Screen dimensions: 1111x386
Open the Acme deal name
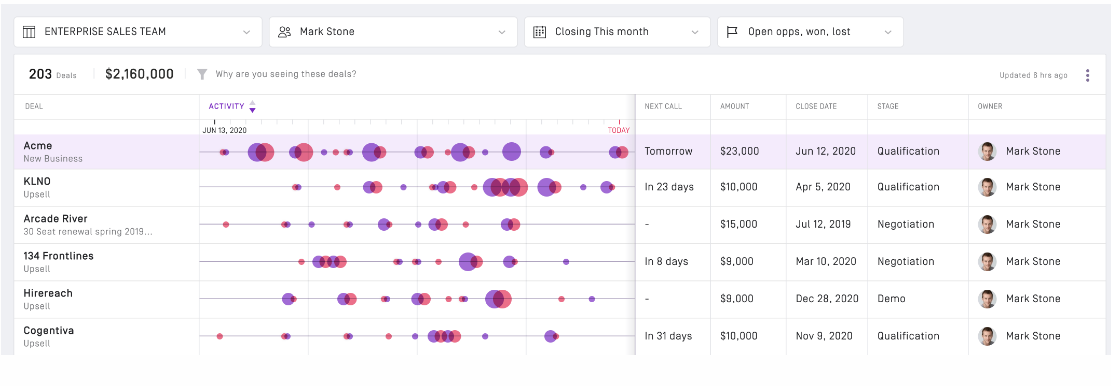(x=38, y=146)
